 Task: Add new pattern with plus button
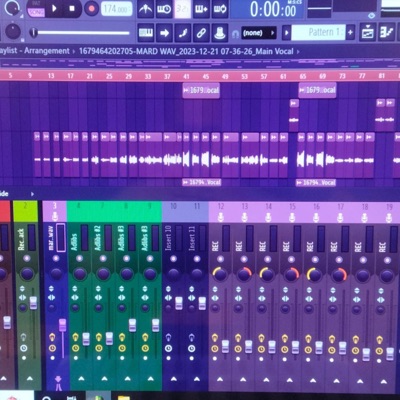coord(350,33)
